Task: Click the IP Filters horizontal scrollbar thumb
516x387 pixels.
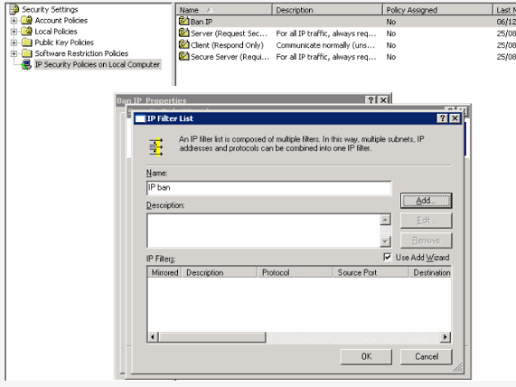Action: point(212,337)
